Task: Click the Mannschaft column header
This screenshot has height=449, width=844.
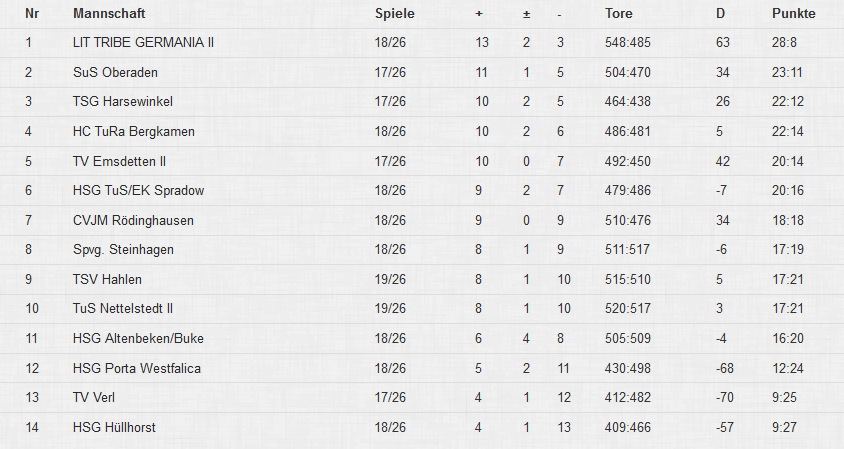Action: 107,14
